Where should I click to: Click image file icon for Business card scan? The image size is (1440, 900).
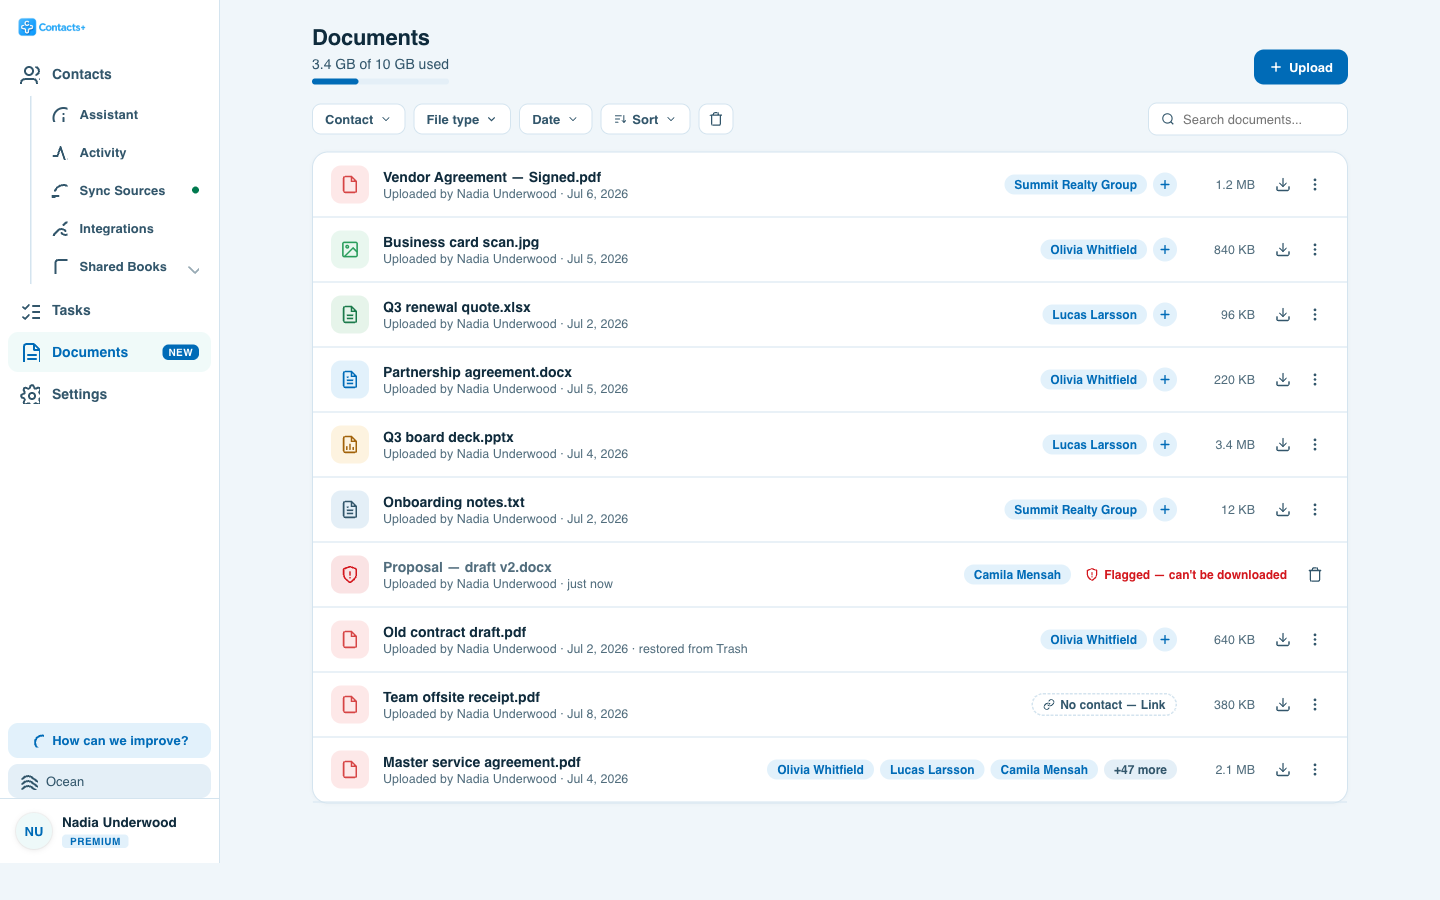pos(350,250)
